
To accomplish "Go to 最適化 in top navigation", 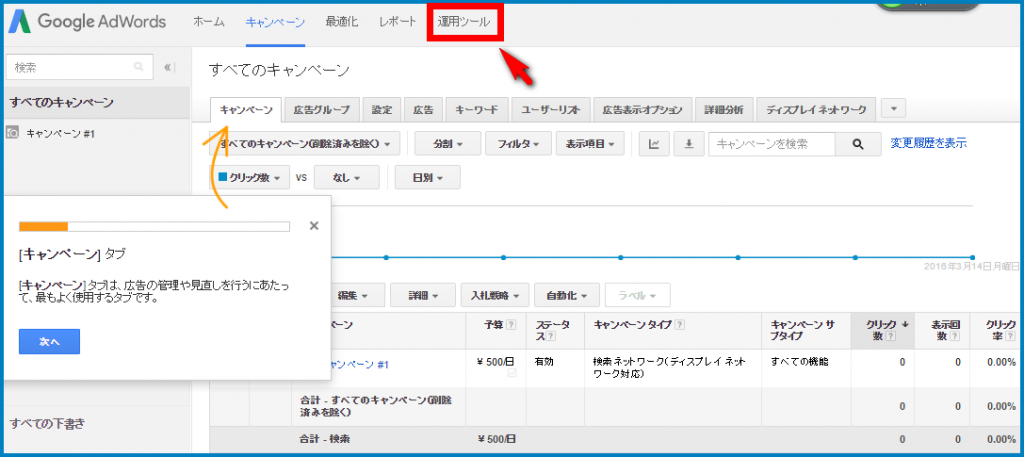I will pos(342,22).
